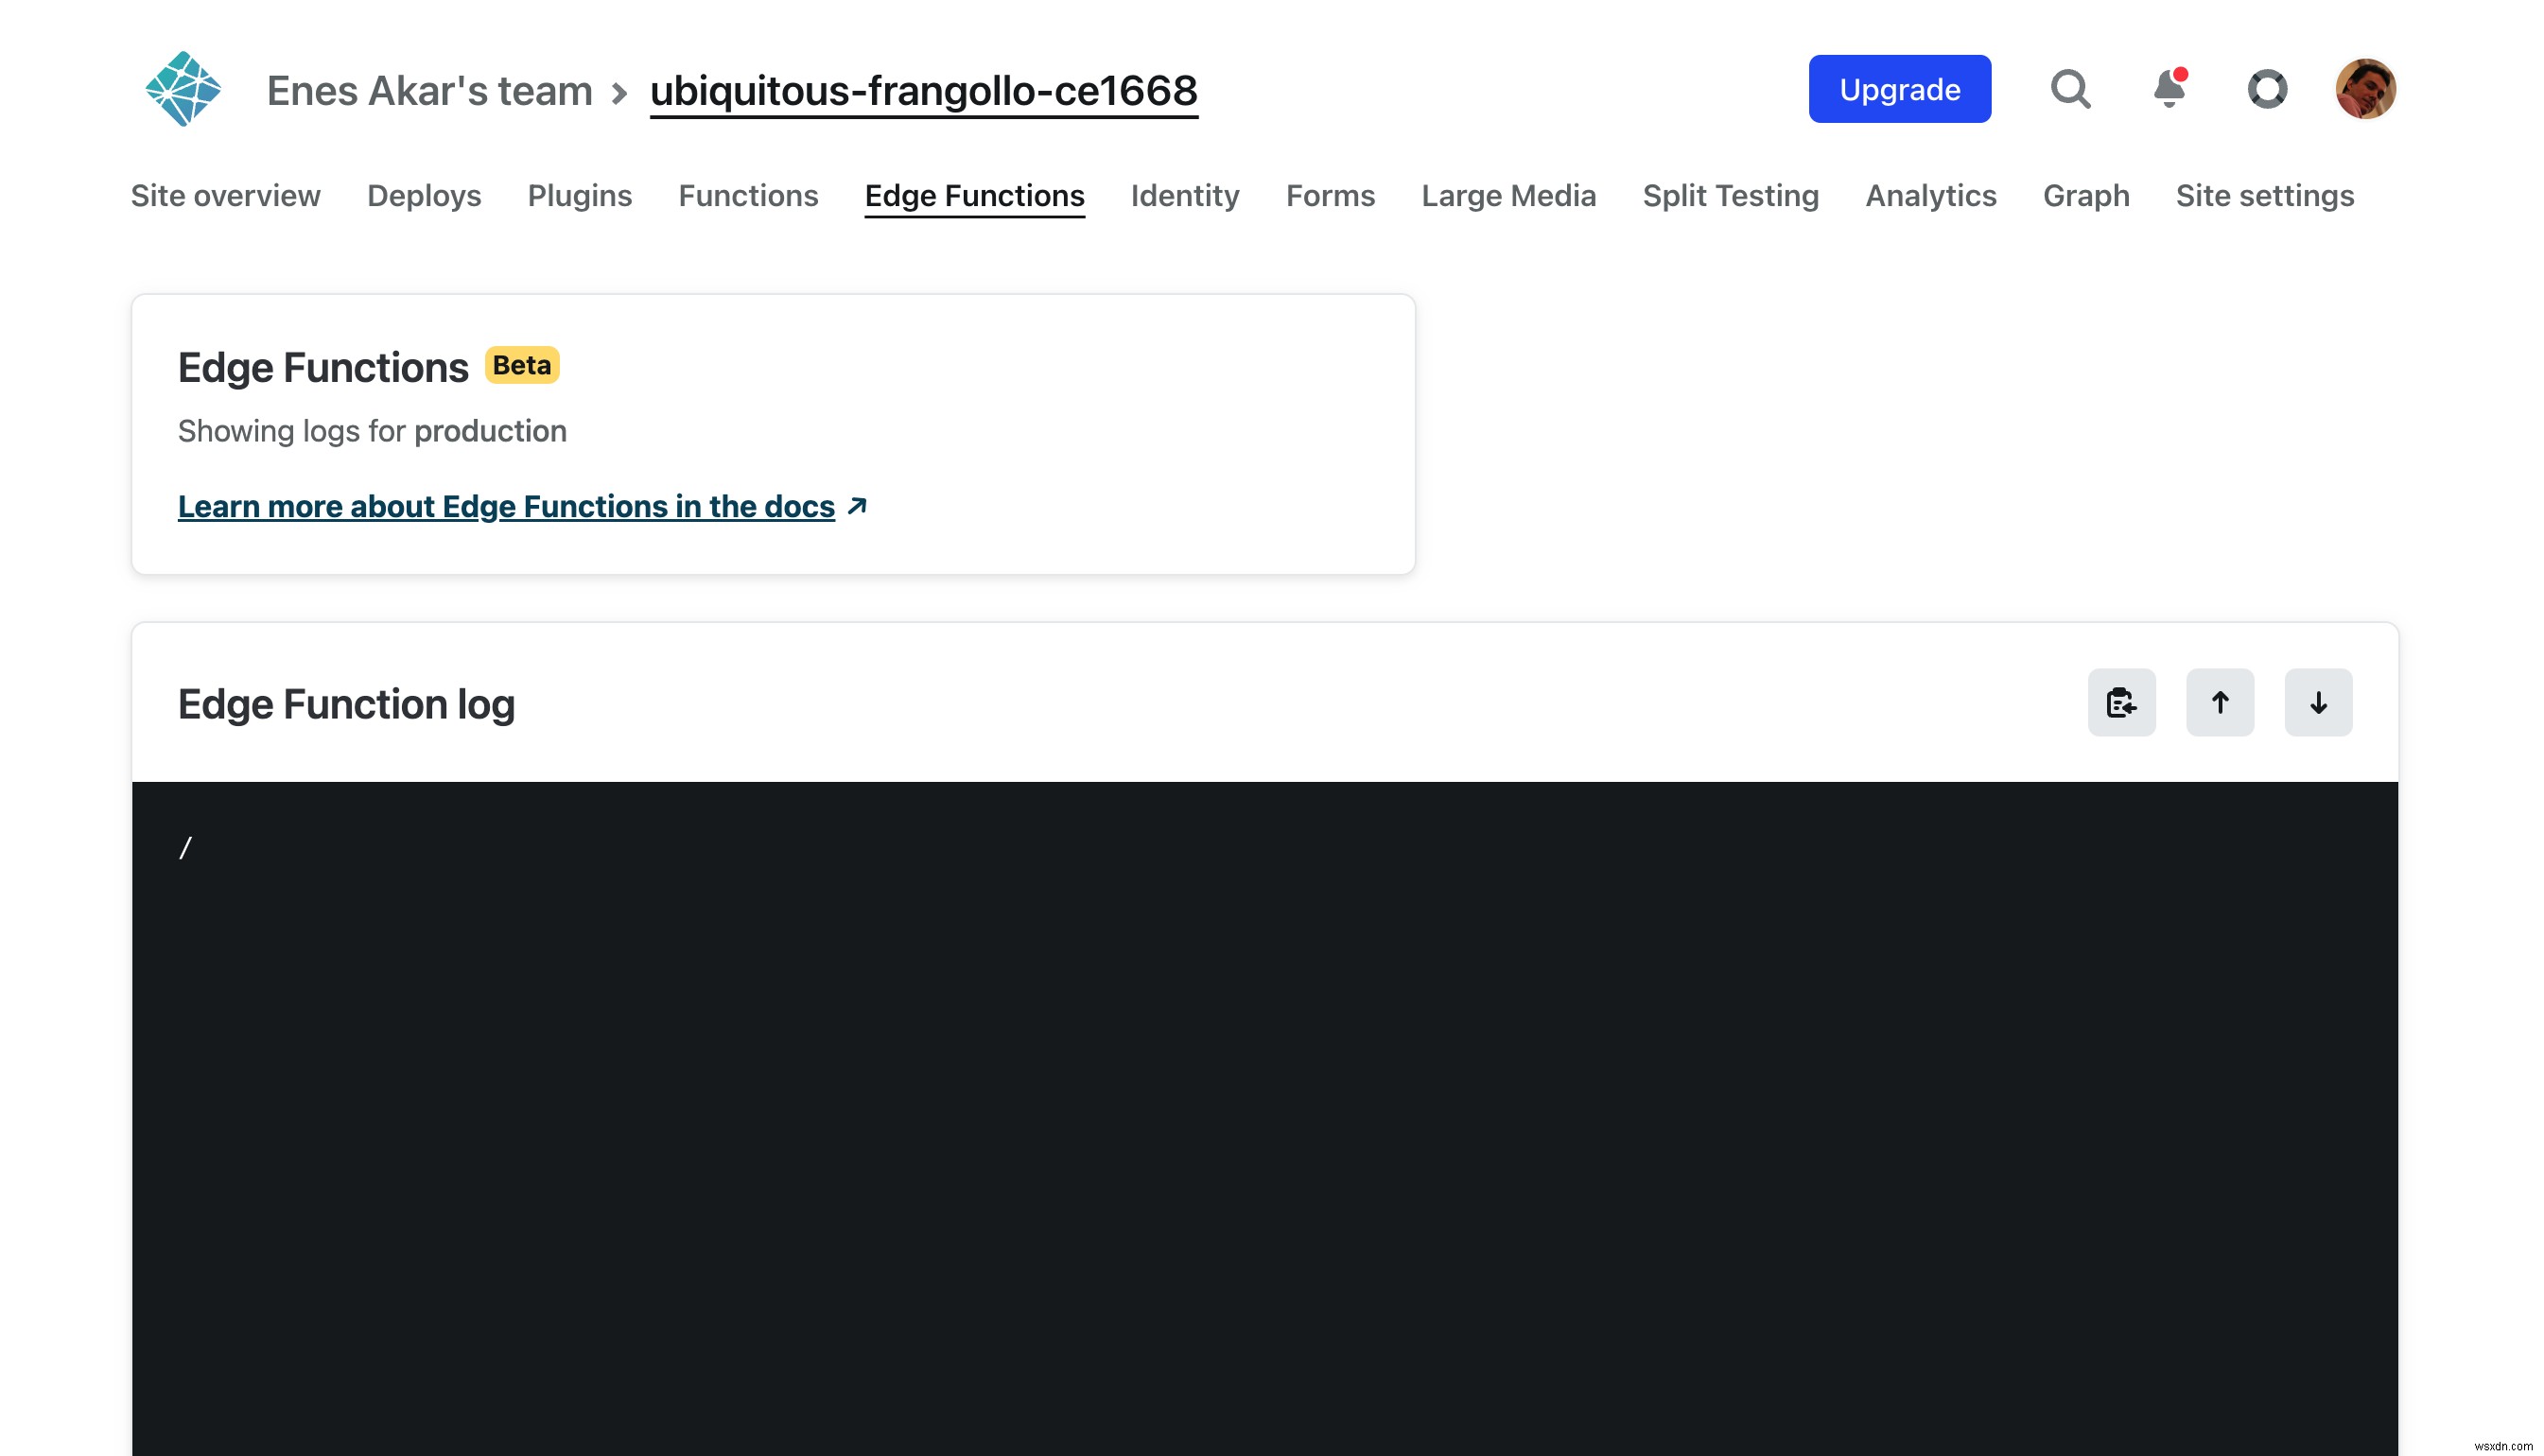
Task: Click the Netlify logo icon
Action: 183,87
